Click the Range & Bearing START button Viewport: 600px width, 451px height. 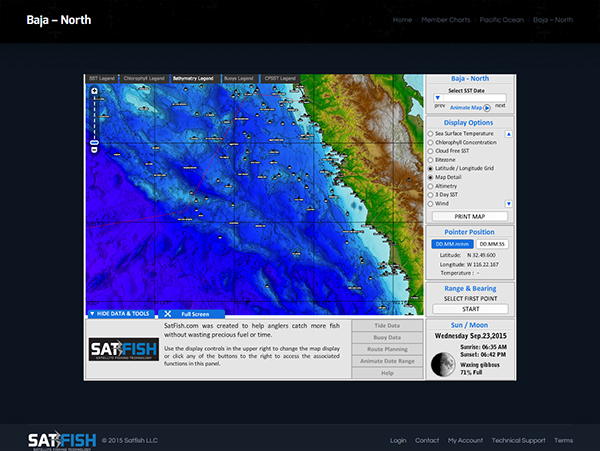(x=470, y=309)
